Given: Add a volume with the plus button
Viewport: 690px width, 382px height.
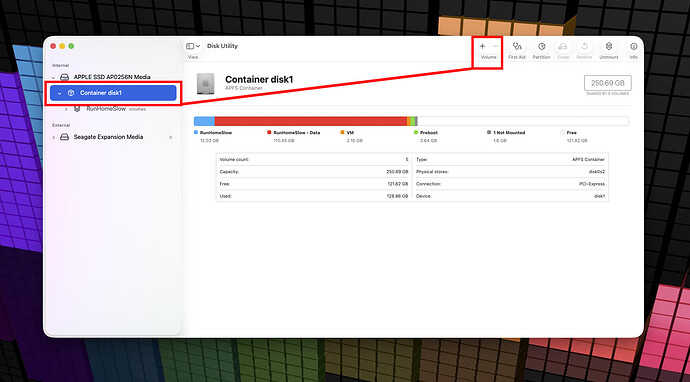Looking at the screenshot, I should [482, 46].
